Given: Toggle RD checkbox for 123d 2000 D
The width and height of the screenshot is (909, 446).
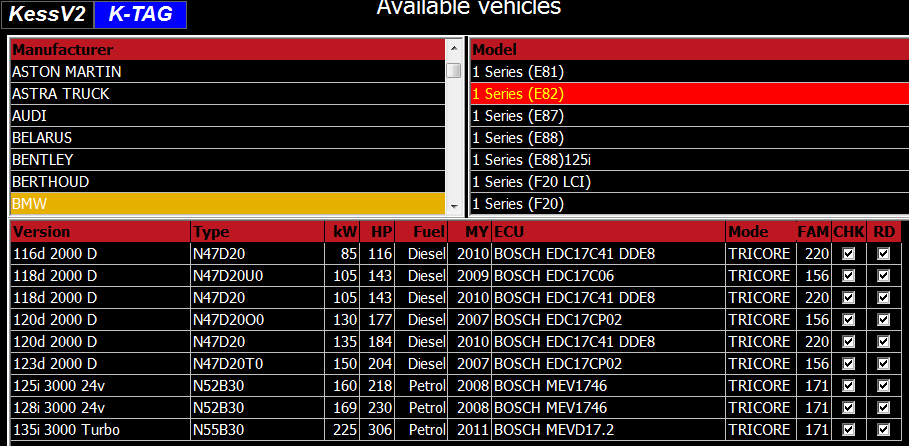Looking at the screenshot, I should click(883, 364).
